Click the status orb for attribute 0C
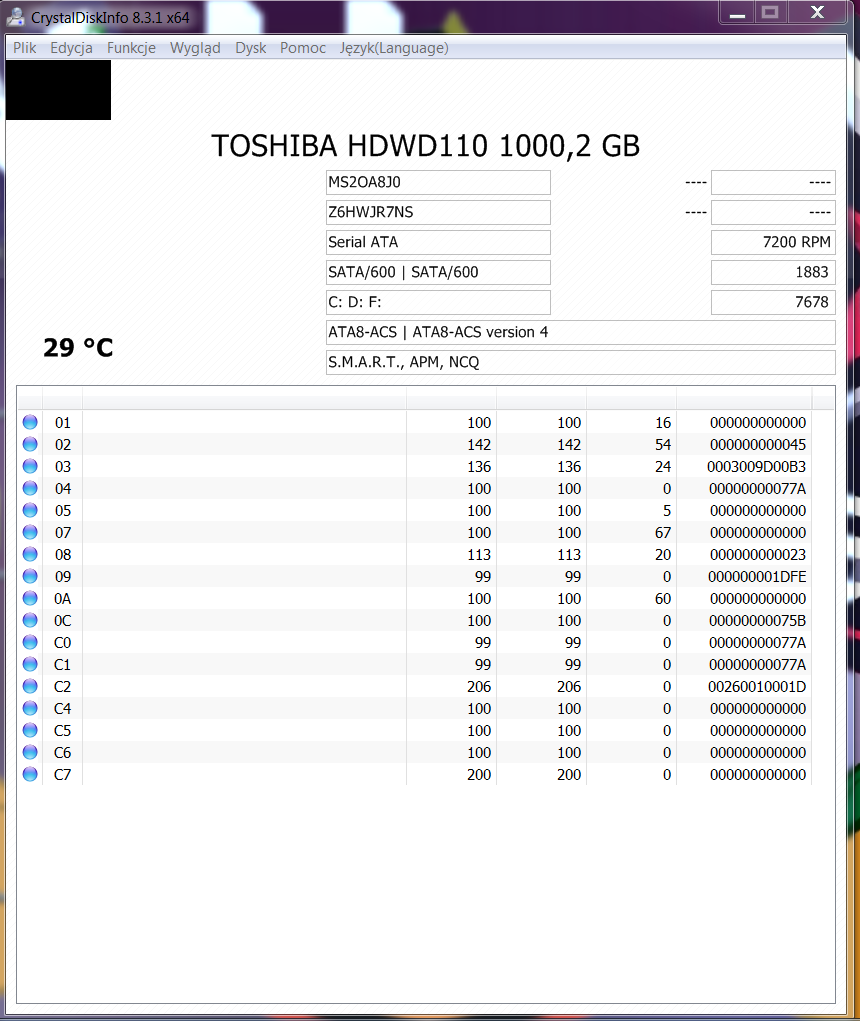 tap(30, 620)
